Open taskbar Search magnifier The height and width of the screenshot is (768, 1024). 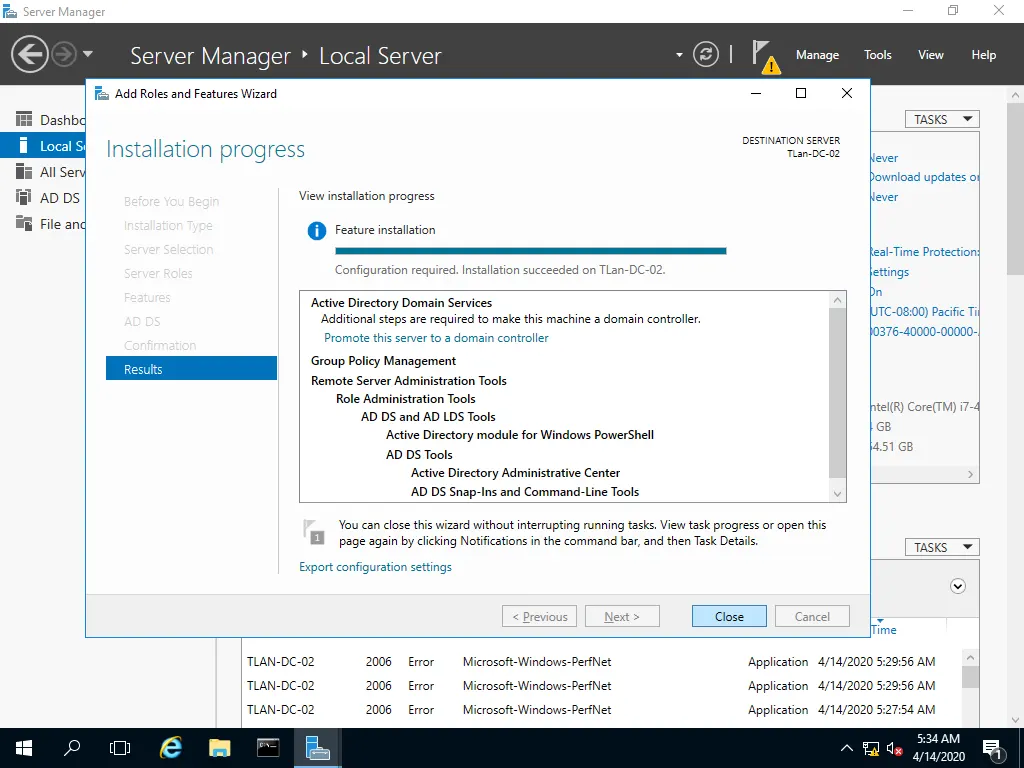click(x=72, y=748)
